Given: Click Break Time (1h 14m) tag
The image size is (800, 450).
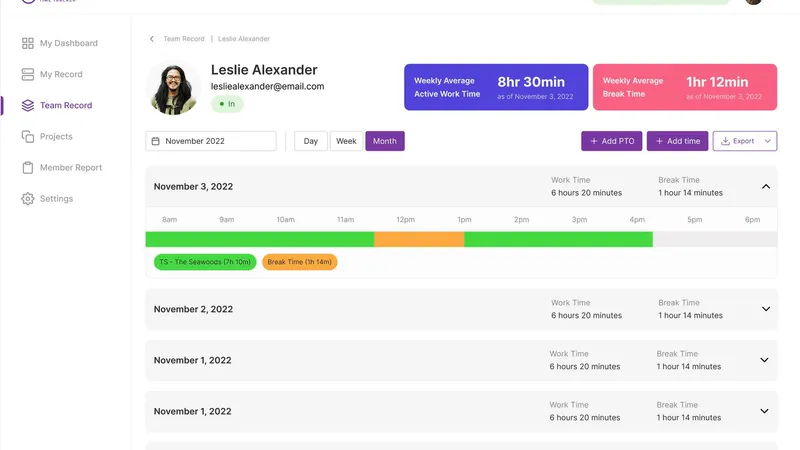Looking at the screenshot, I should point(299,262).
